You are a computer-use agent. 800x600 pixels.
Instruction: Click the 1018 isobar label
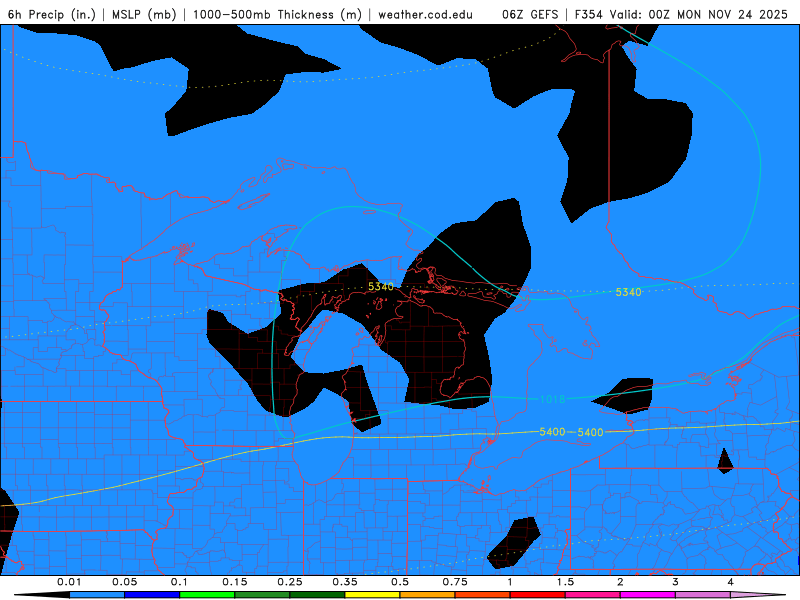553,399
